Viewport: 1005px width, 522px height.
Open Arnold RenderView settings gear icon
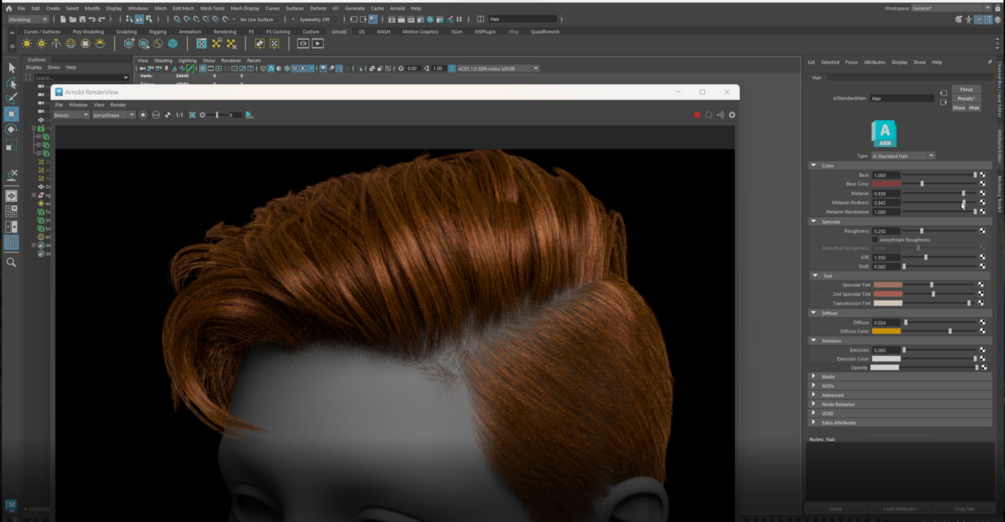tap(732, 115)
